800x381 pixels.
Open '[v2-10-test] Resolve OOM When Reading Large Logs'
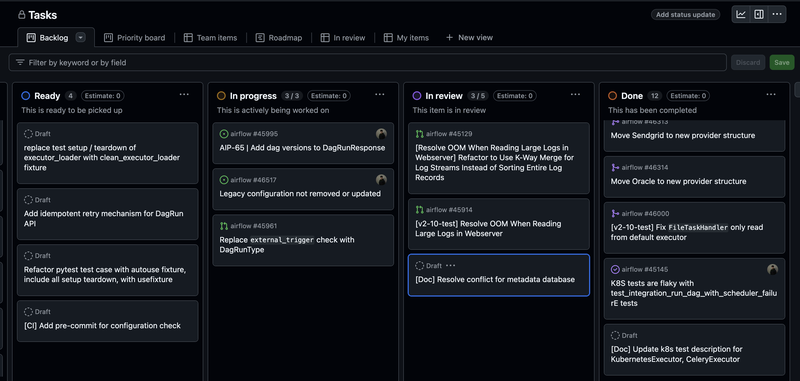(488, 228)
